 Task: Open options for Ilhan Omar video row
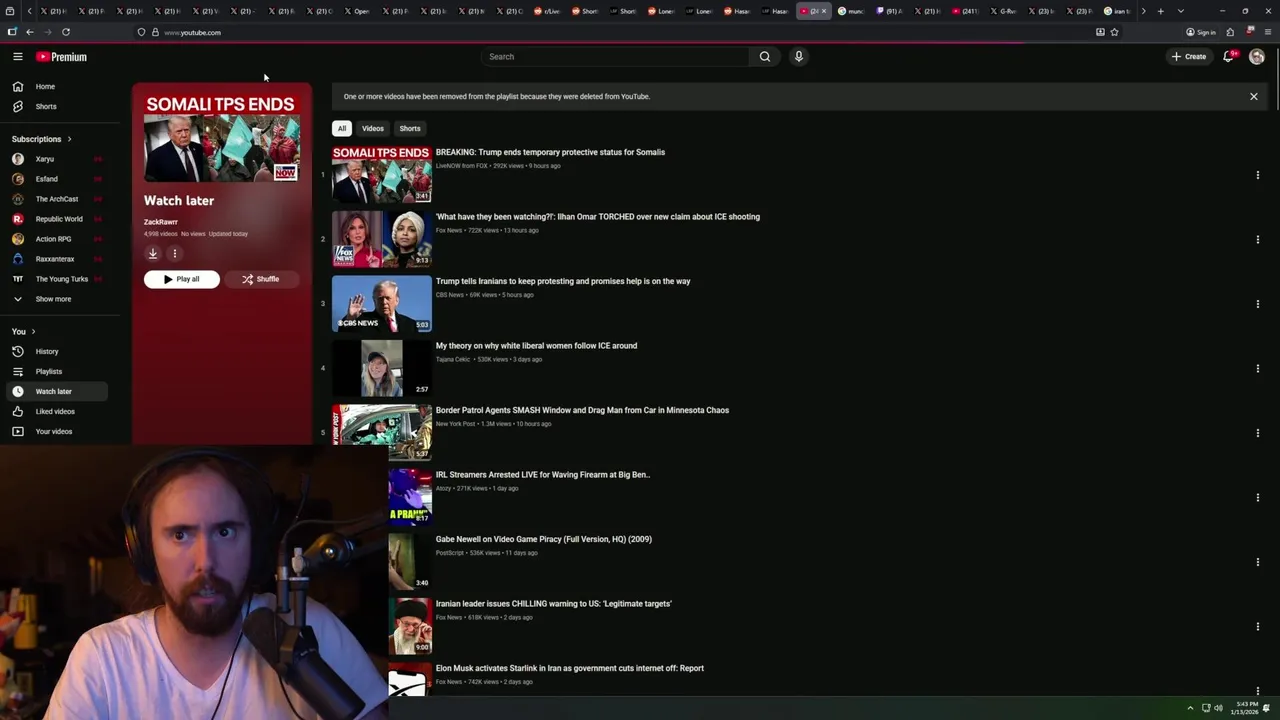pyautogui.click(x=1257, y=240)
